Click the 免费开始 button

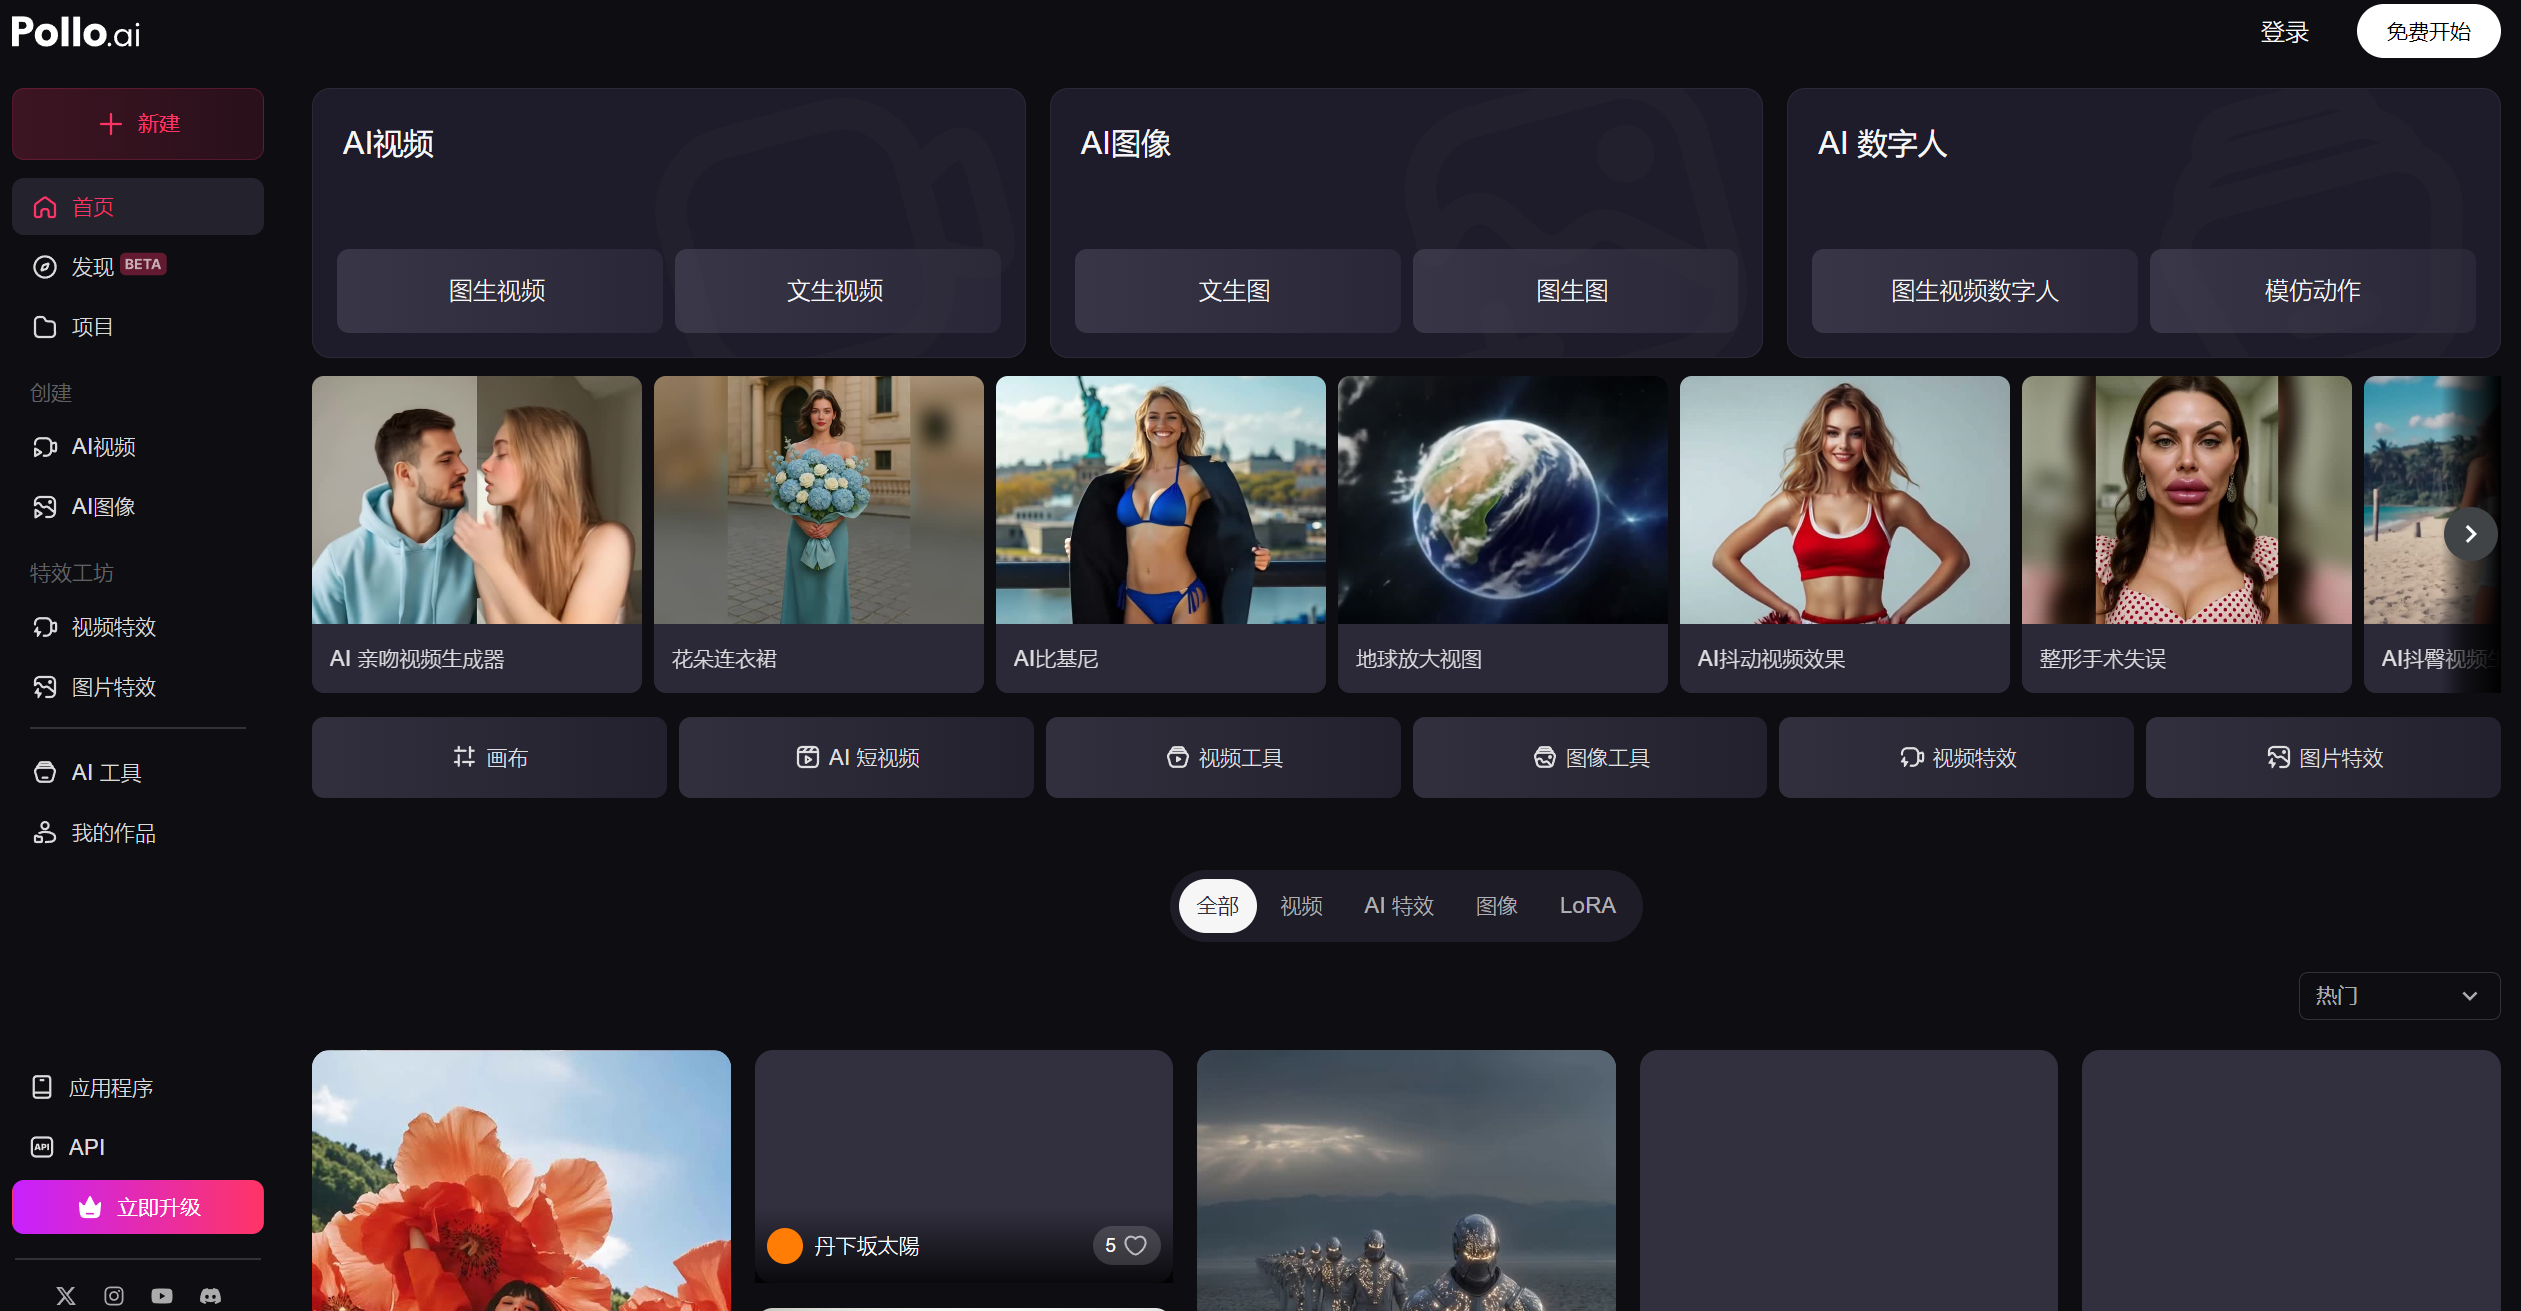2428,31
